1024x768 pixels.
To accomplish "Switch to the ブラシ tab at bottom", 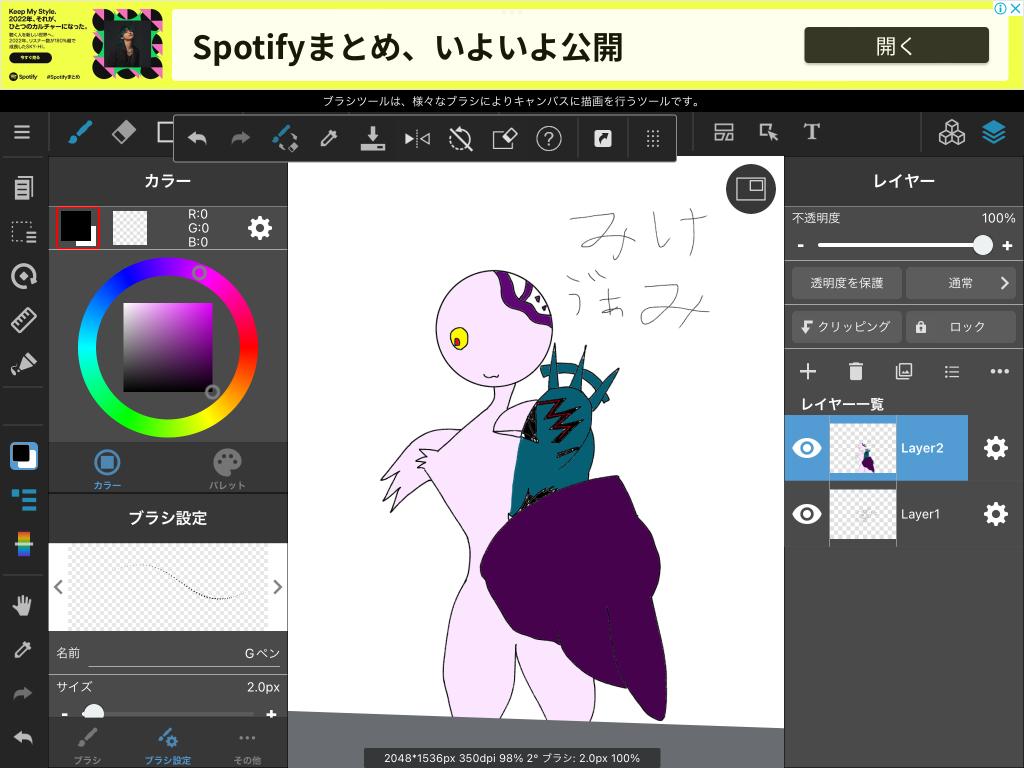I will (87, 745).
